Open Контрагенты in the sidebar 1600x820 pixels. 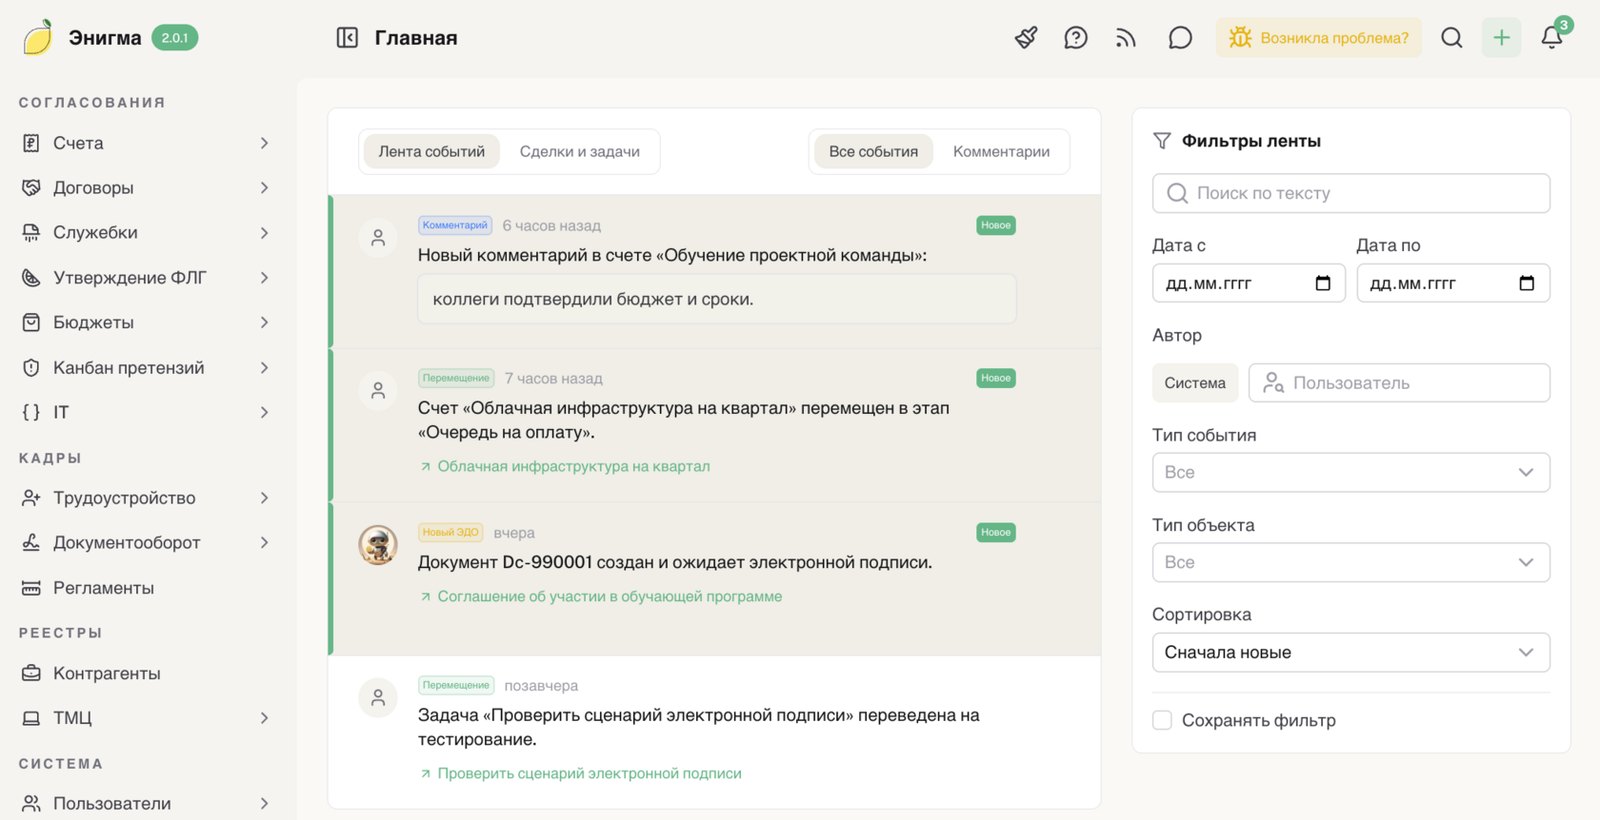tap(146, 673)
